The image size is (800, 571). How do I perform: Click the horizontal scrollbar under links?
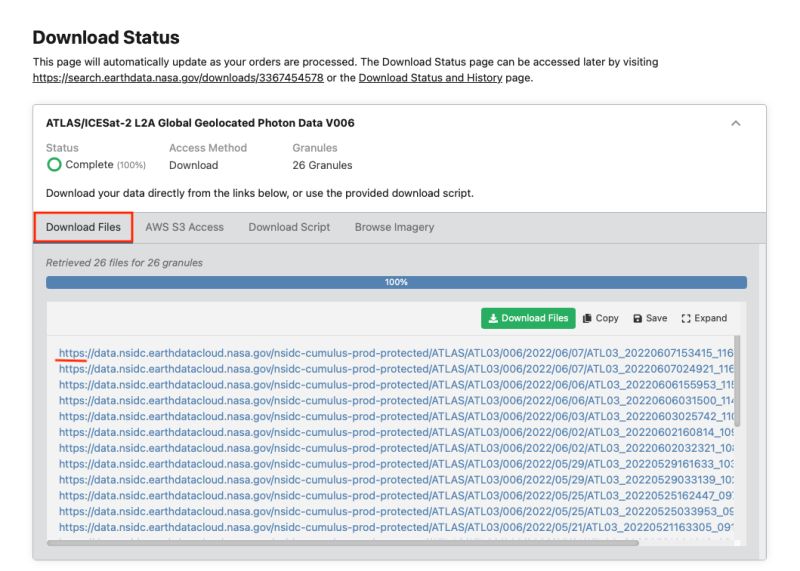coord(342,543)
